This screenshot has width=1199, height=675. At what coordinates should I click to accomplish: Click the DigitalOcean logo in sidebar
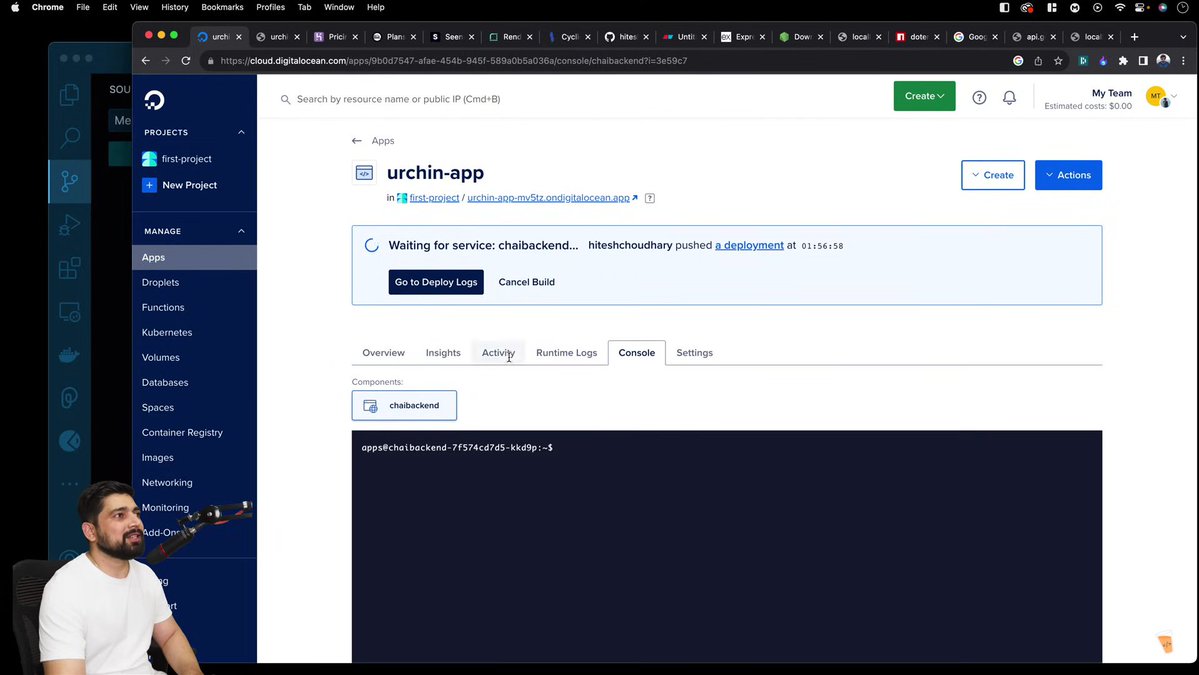[x=154, y=100]
